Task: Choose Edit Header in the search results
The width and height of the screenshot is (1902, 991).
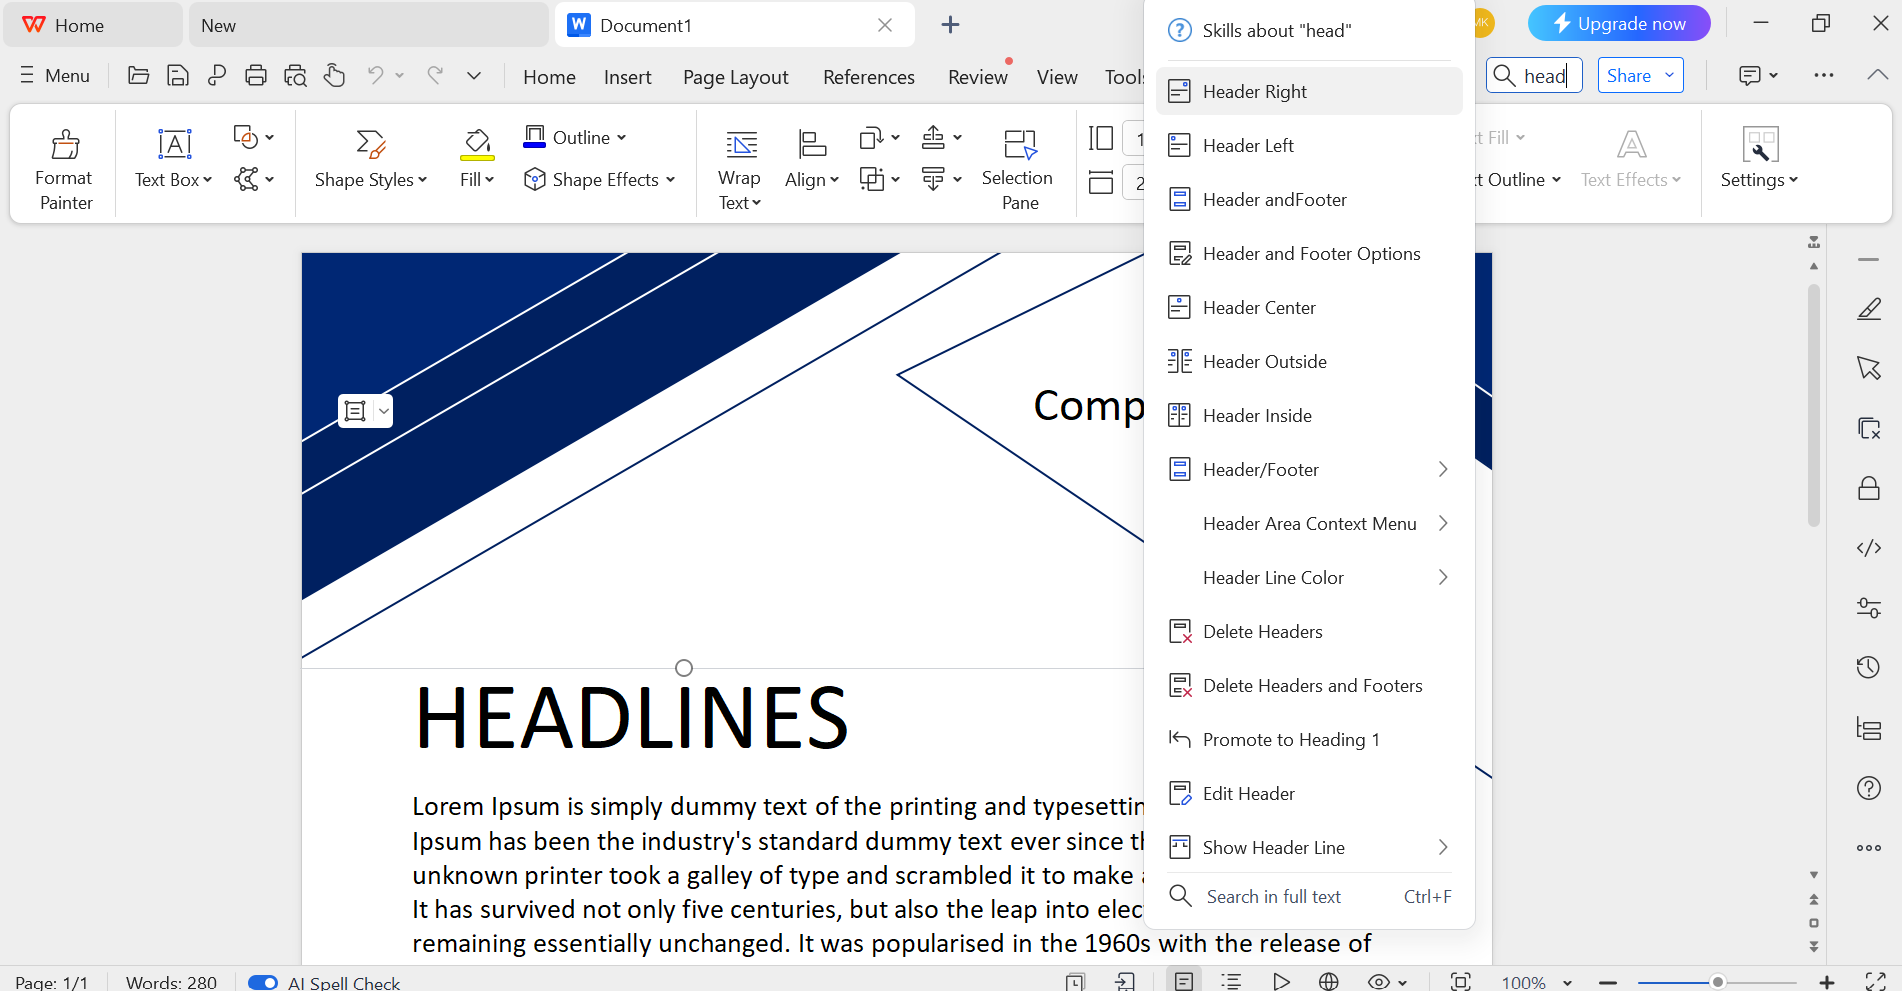Action: click(1248, 794)
